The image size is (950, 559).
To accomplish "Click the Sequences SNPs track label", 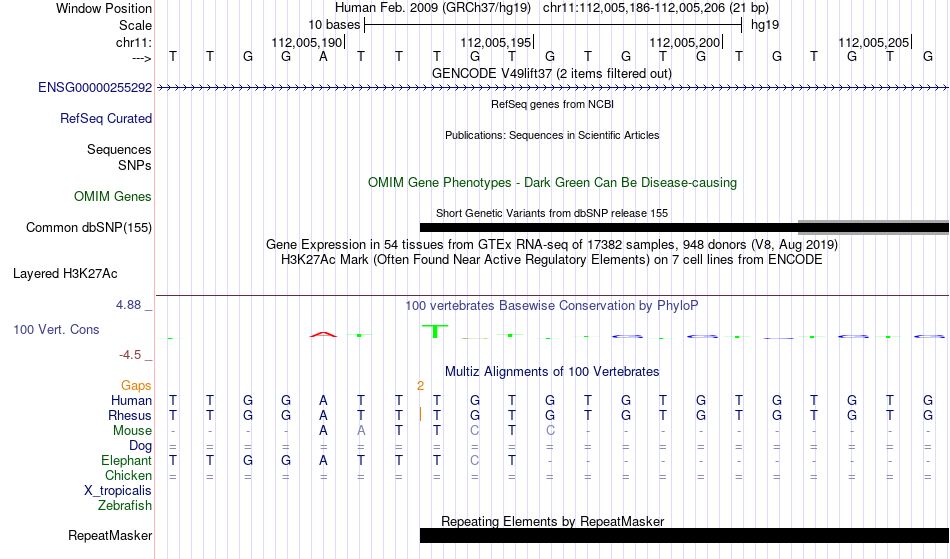I will (119, 157).
